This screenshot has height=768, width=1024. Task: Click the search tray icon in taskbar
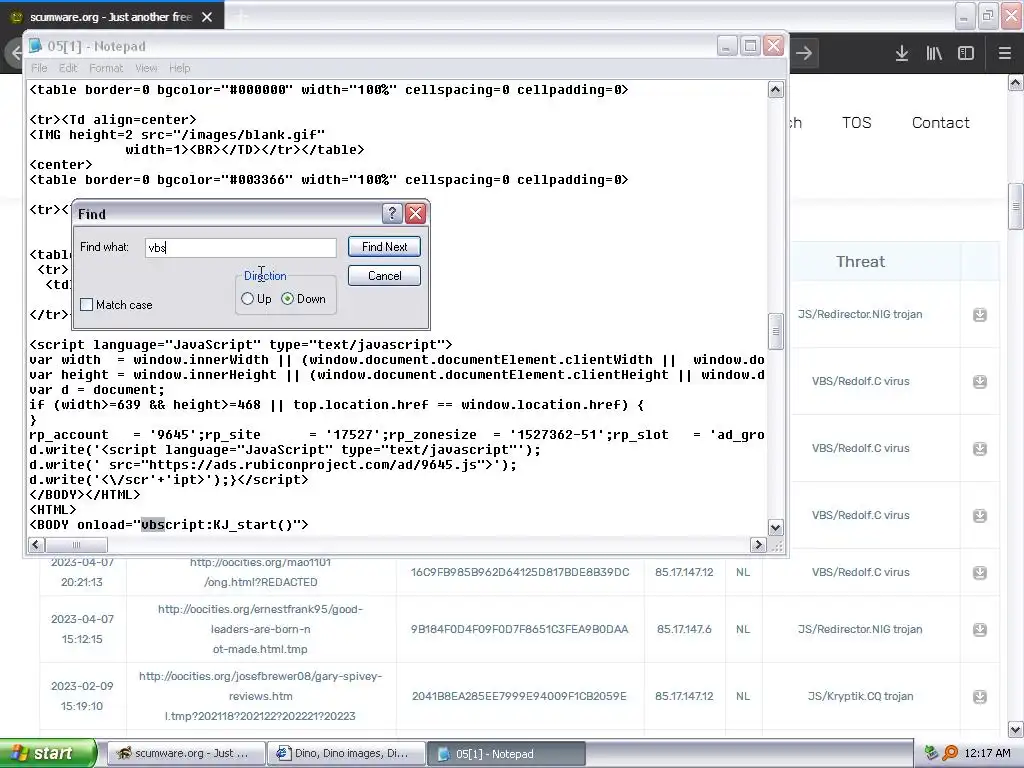tap(951, 753)
